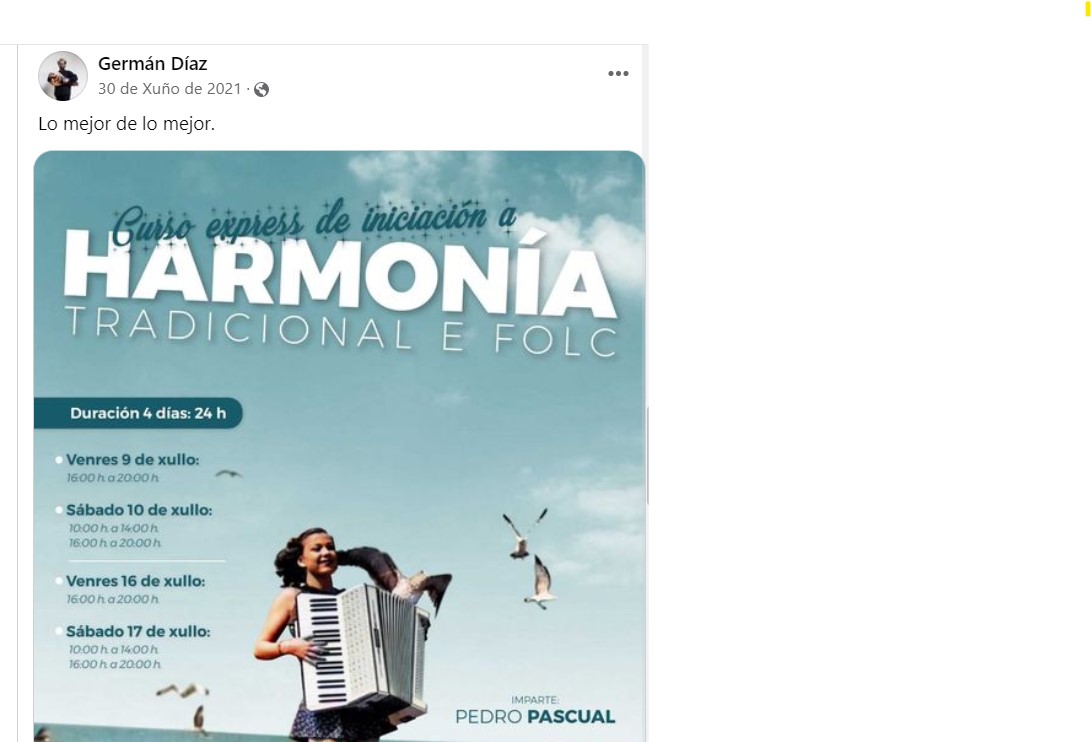This screenshot has width=1091, height=742.
Task: Select Venres 16 de xullo on the poster
Action: pos(136,581)
